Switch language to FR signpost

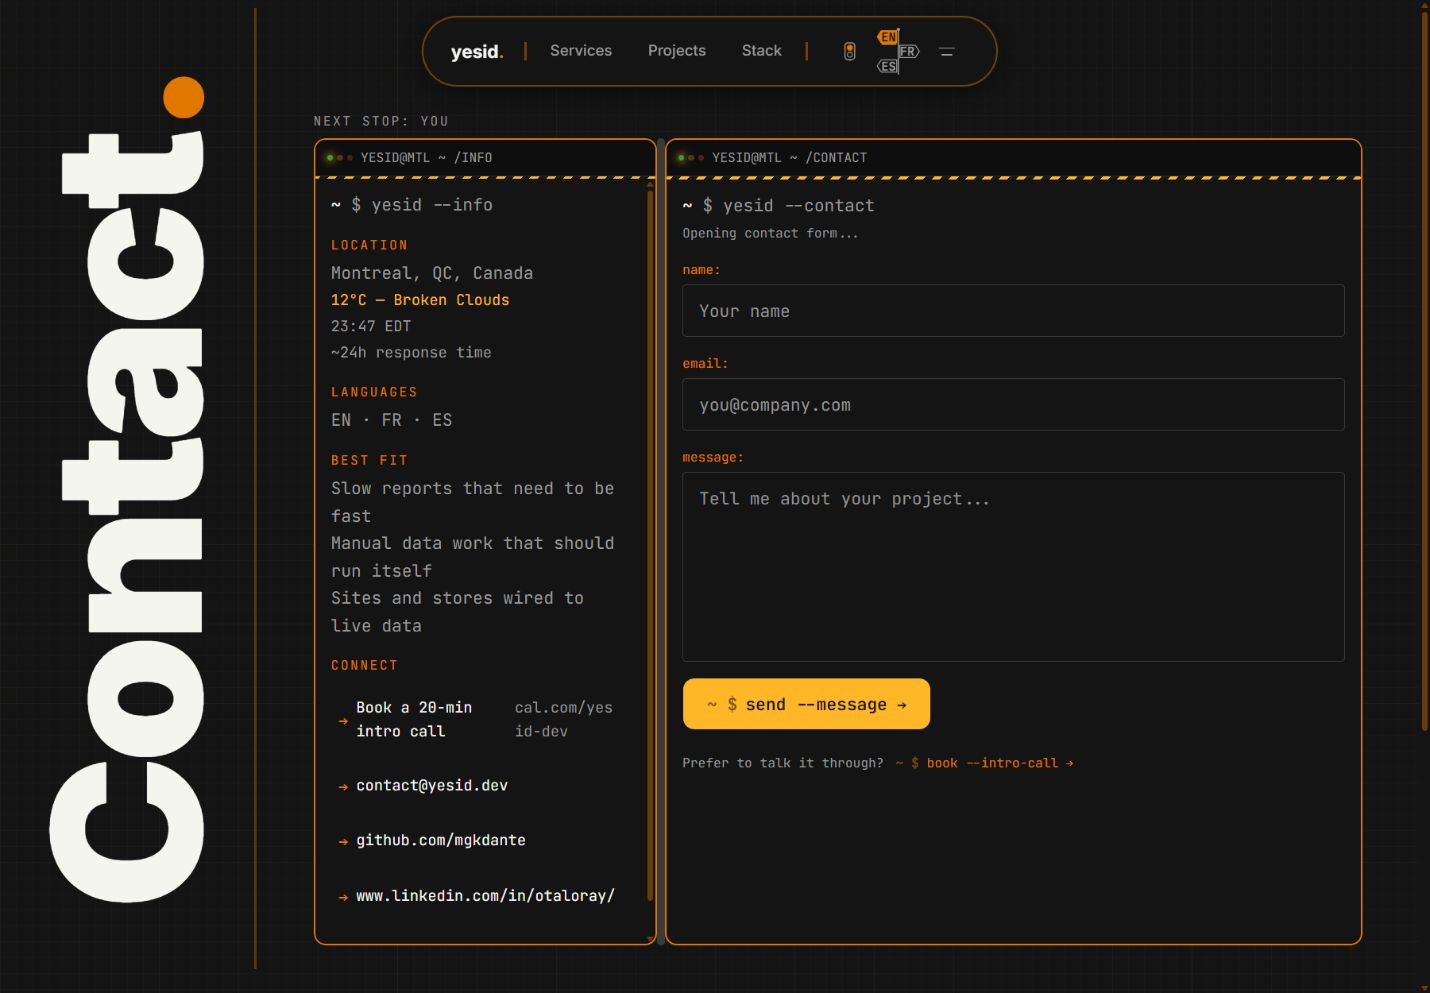[908, 52]
